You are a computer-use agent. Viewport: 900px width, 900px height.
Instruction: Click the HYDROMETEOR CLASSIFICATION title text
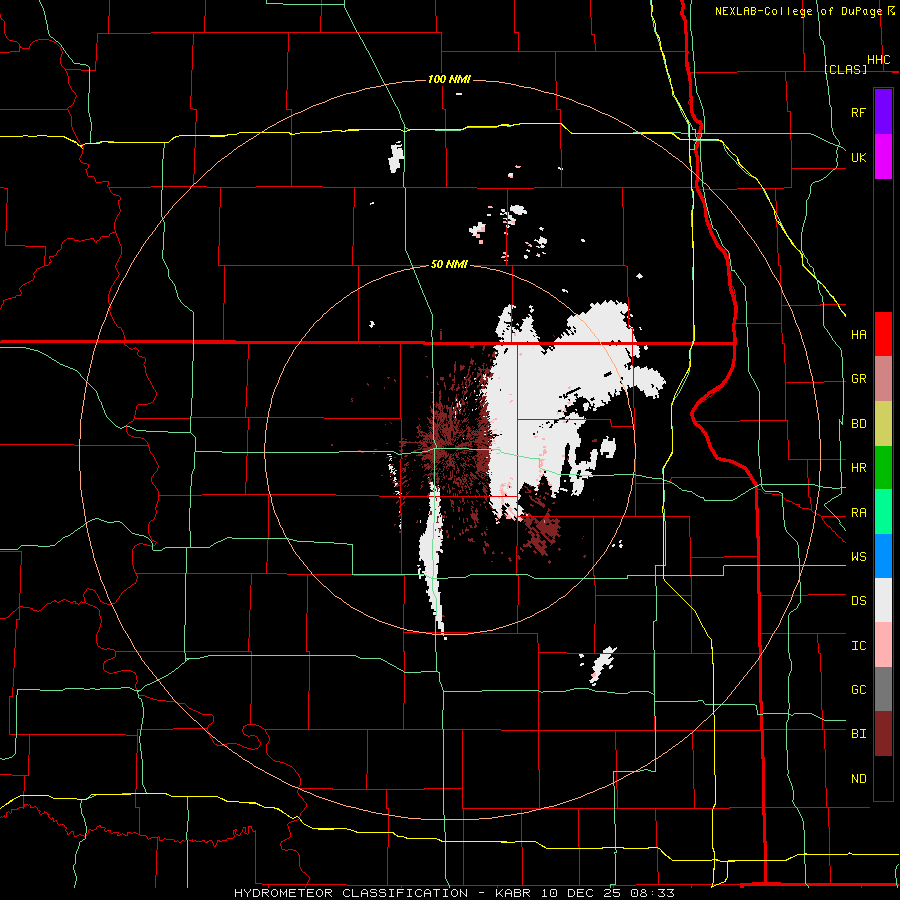351,893
